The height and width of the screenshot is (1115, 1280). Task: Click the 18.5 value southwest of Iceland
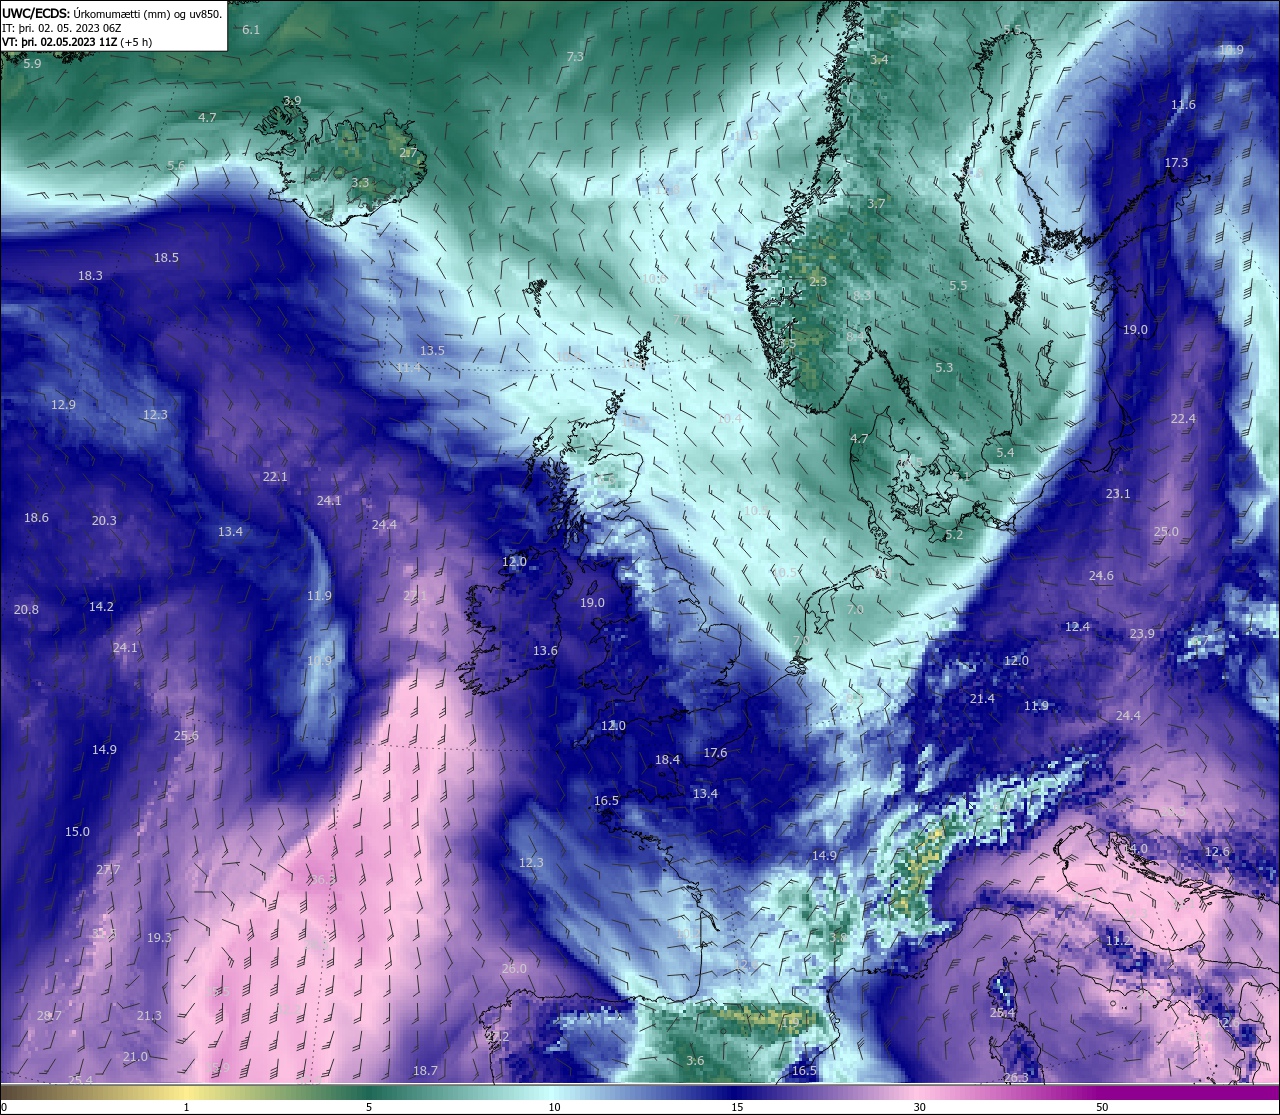click(166, 257)
